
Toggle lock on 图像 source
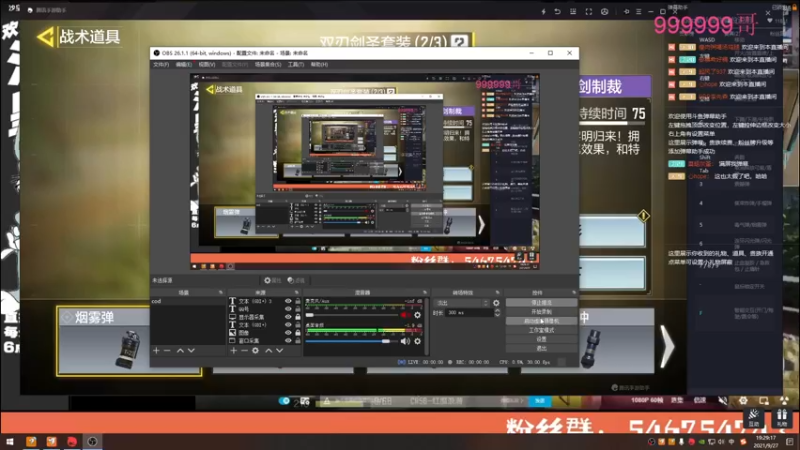[298, 333]
